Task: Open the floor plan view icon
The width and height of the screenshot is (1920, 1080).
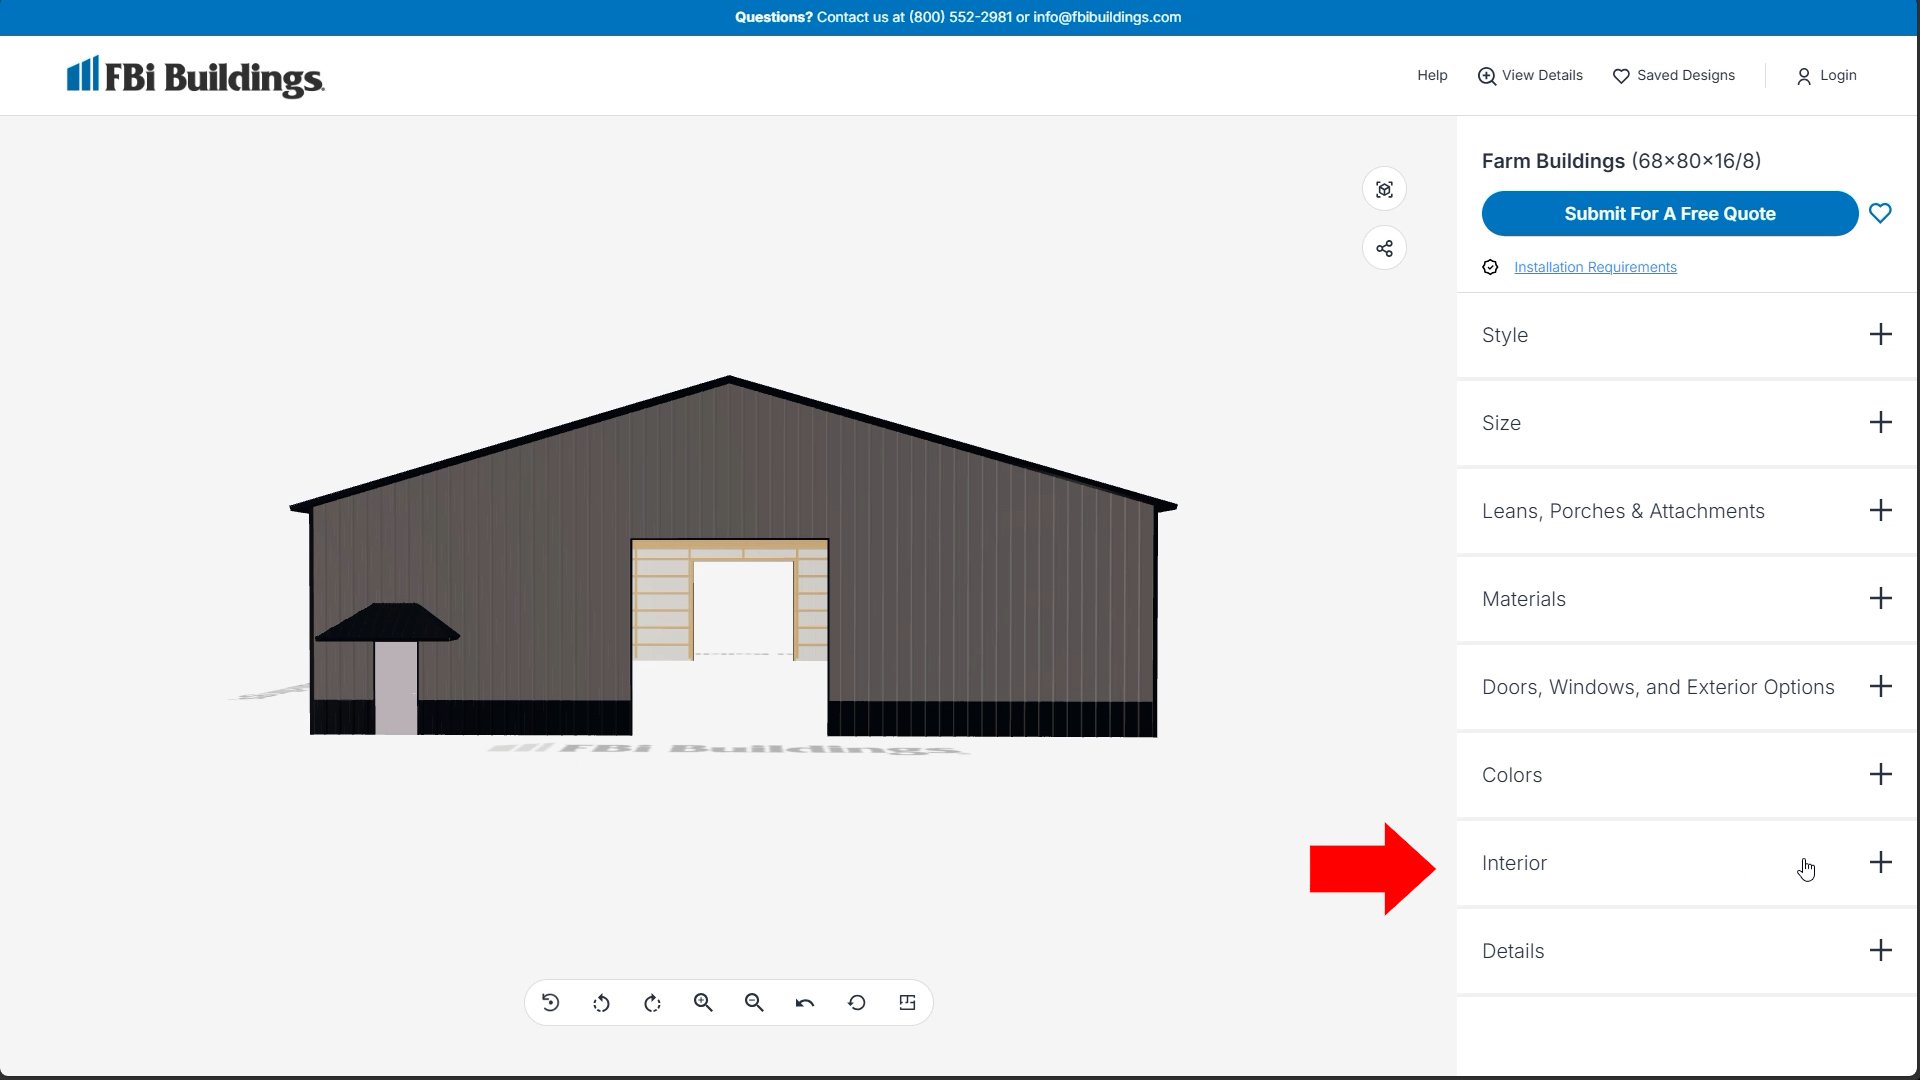Action: [x=907, y=1003]
